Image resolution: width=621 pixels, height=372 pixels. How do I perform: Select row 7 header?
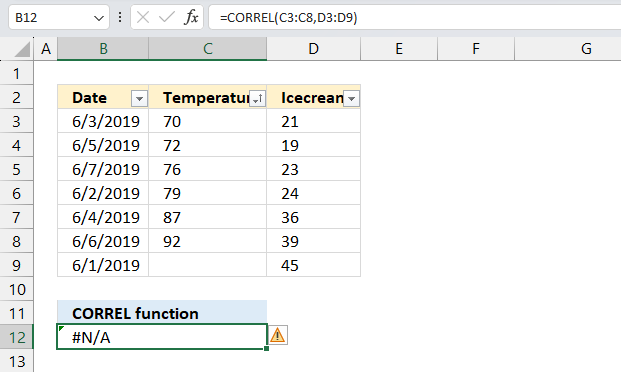[x=16, y=217]
